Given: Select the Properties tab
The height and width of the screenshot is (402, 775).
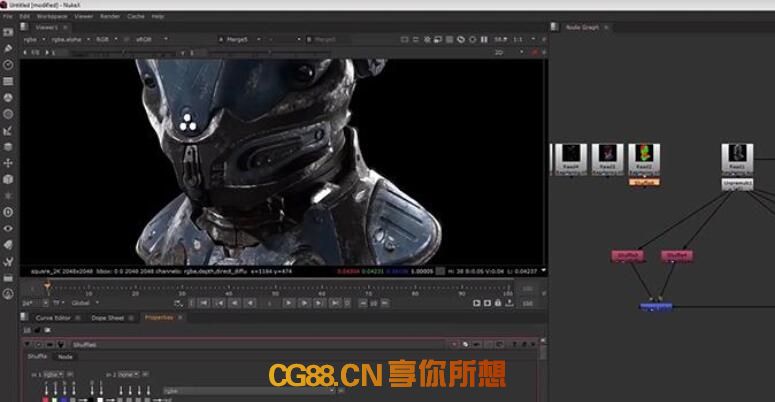Looking at the screenshot, I should coord(159,317).
